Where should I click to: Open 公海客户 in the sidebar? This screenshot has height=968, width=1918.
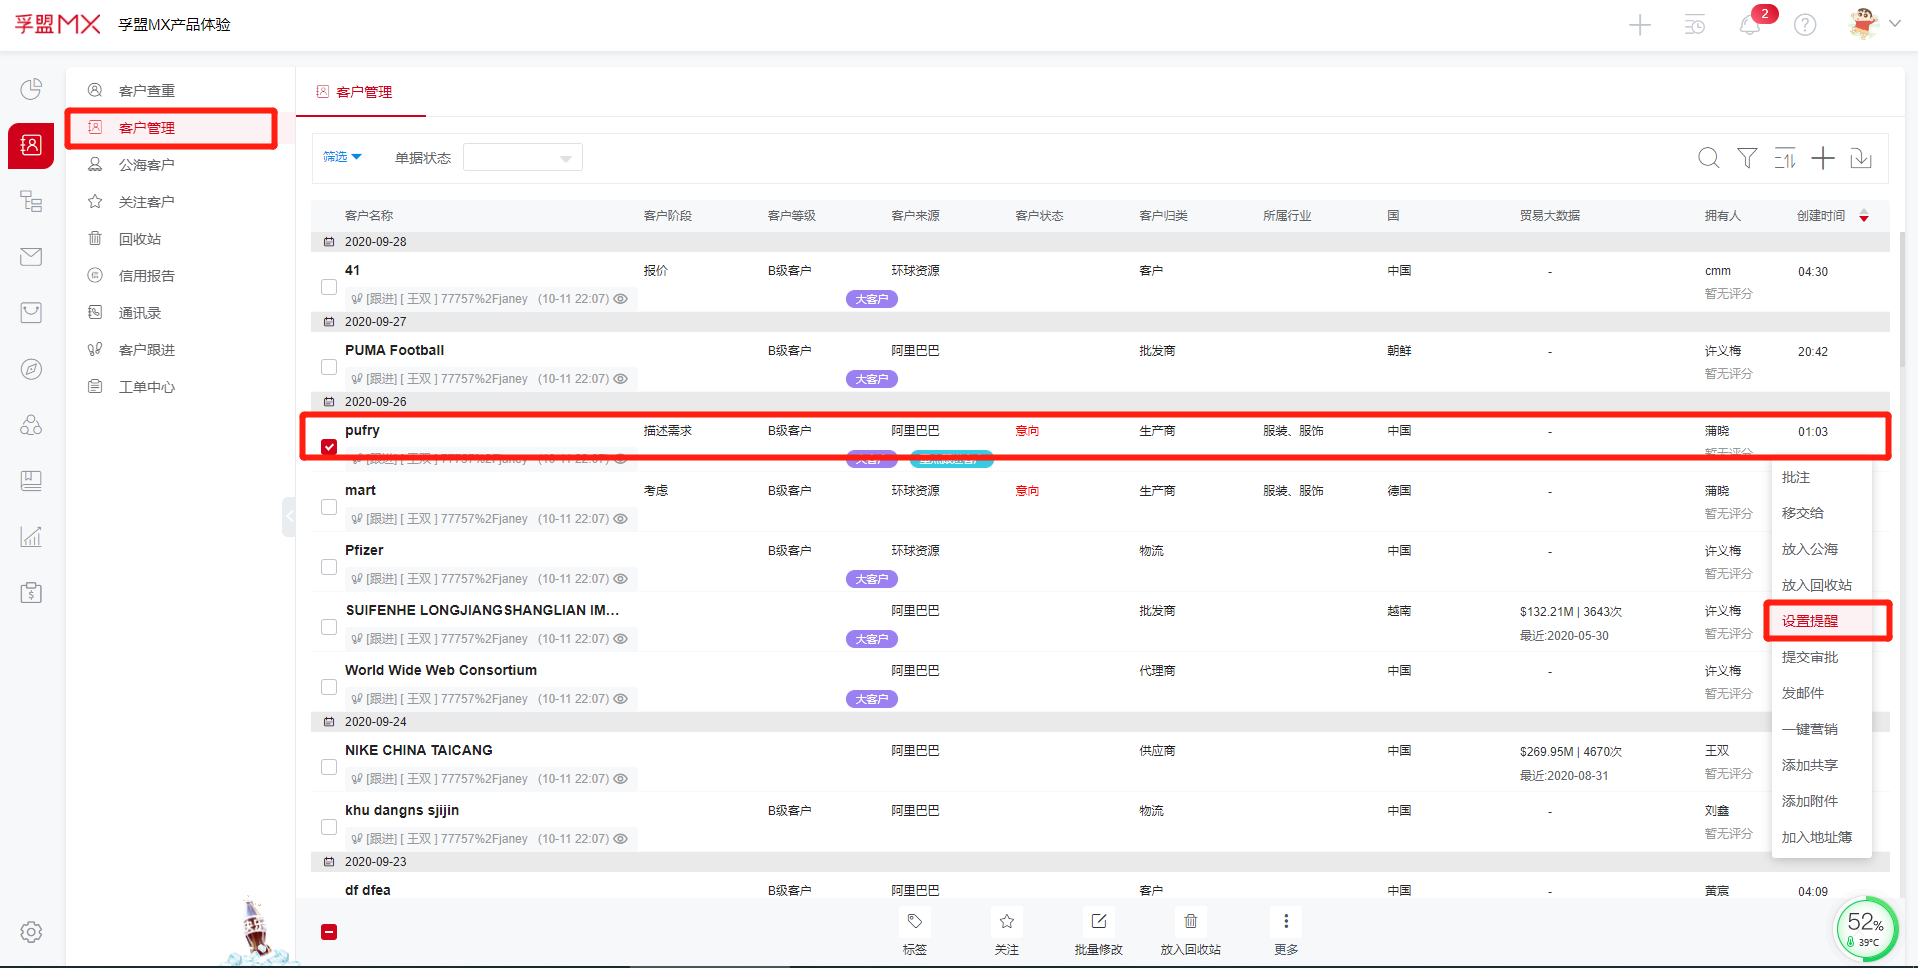pos(146,165)
